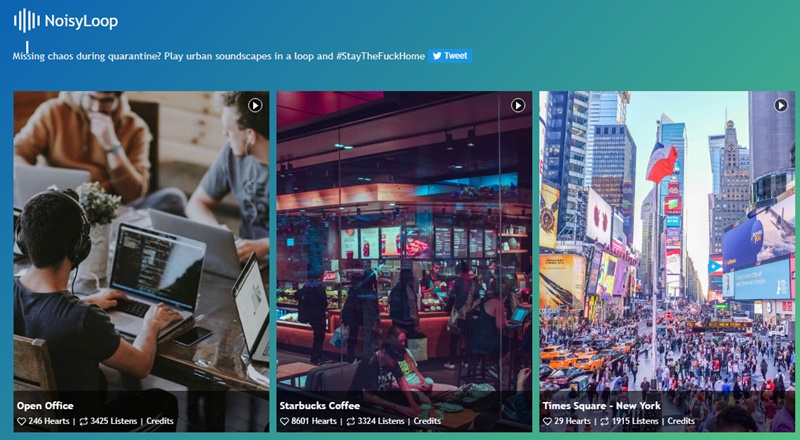
Task: Open Credits for Times Square
Action: pyautogui.click(x=681, y=421)
